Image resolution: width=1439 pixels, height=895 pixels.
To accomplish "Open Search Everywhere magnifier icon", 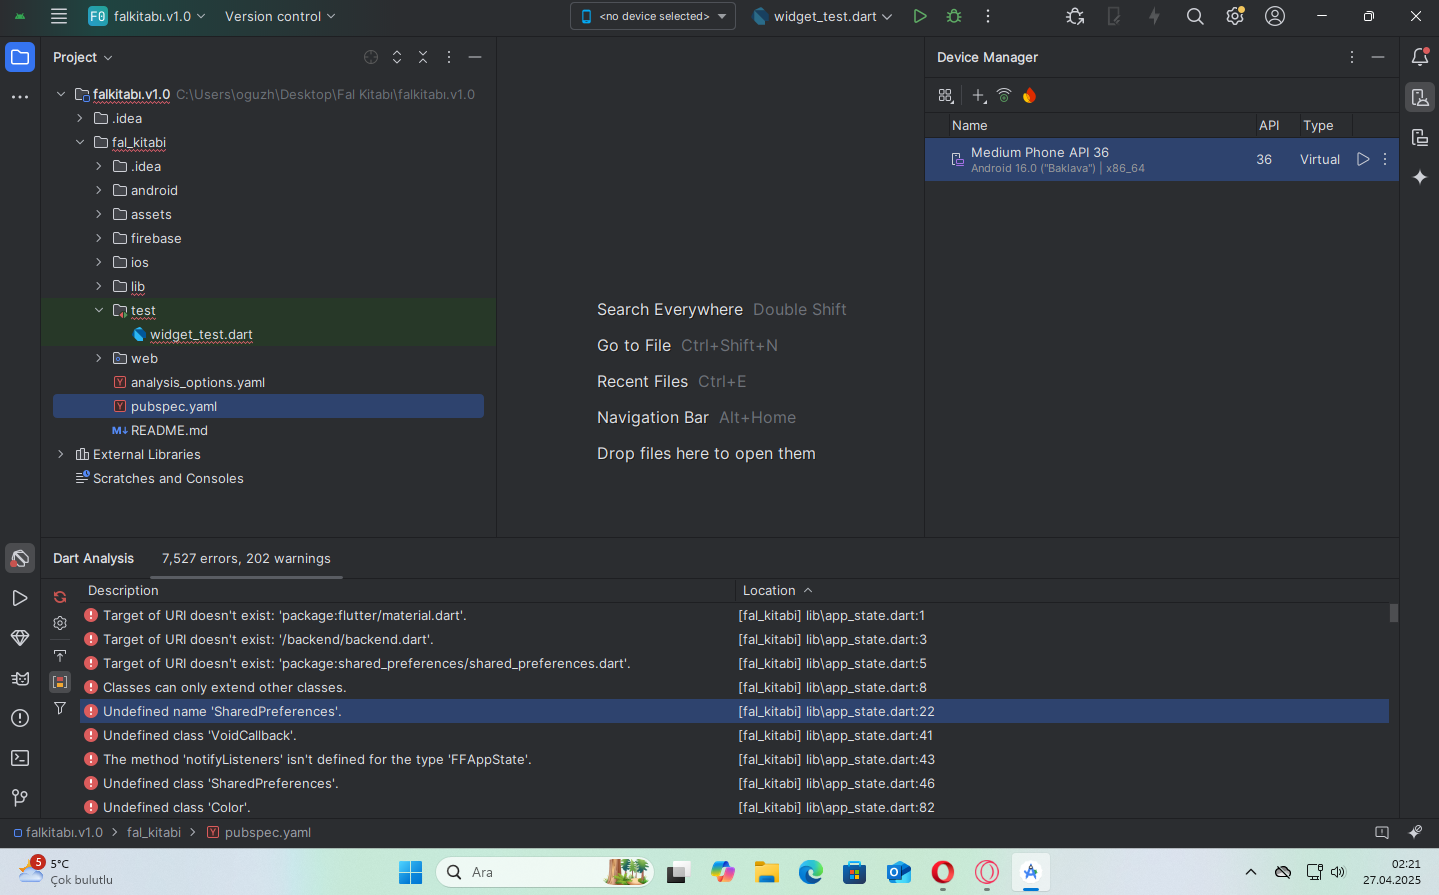I will [1194, 16].
